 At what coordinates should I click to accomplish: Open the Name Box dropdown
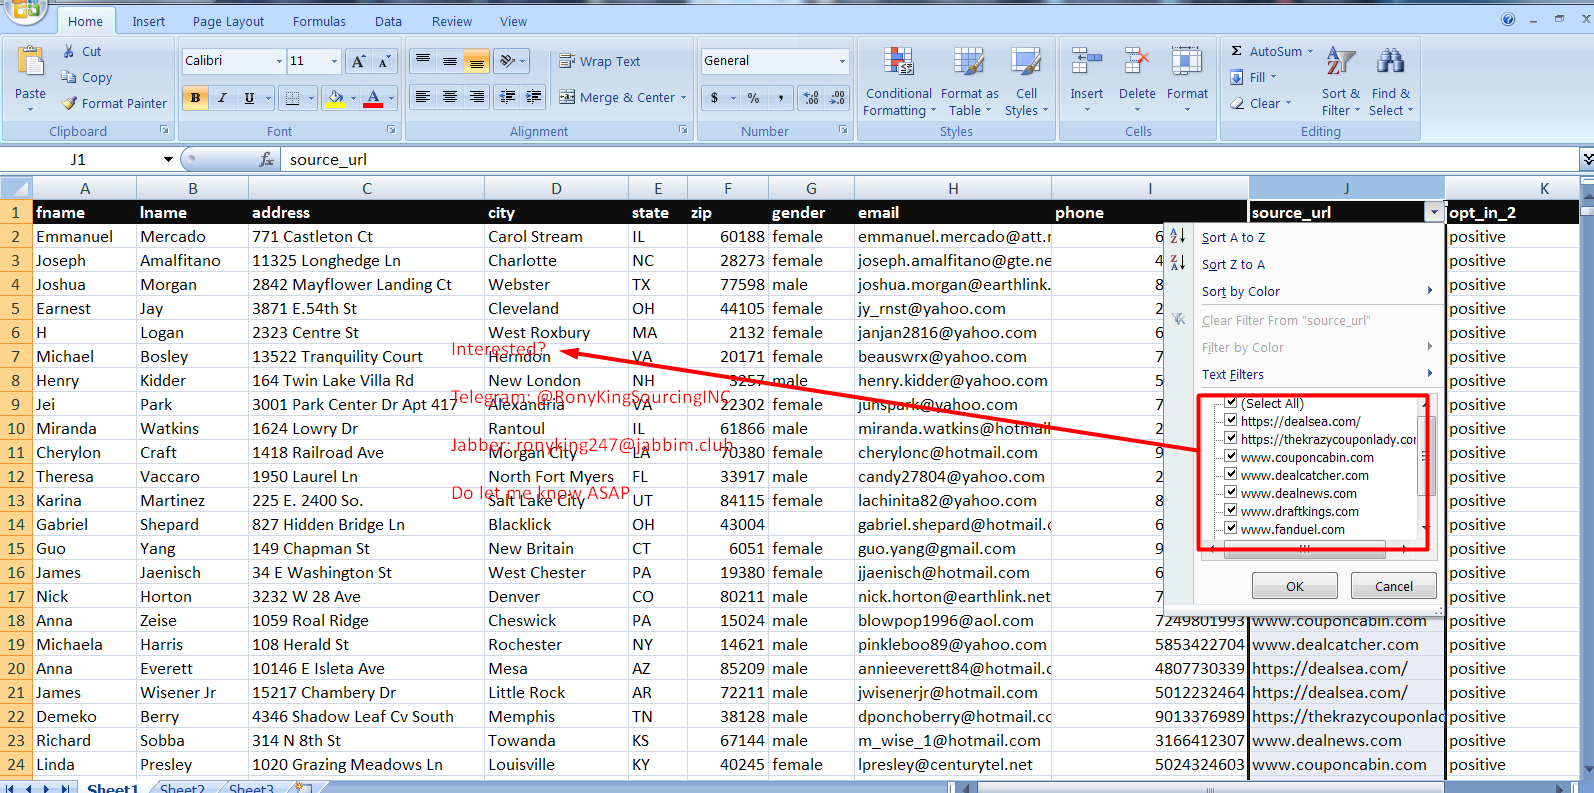pyautogui.click(x=168, y=159)
